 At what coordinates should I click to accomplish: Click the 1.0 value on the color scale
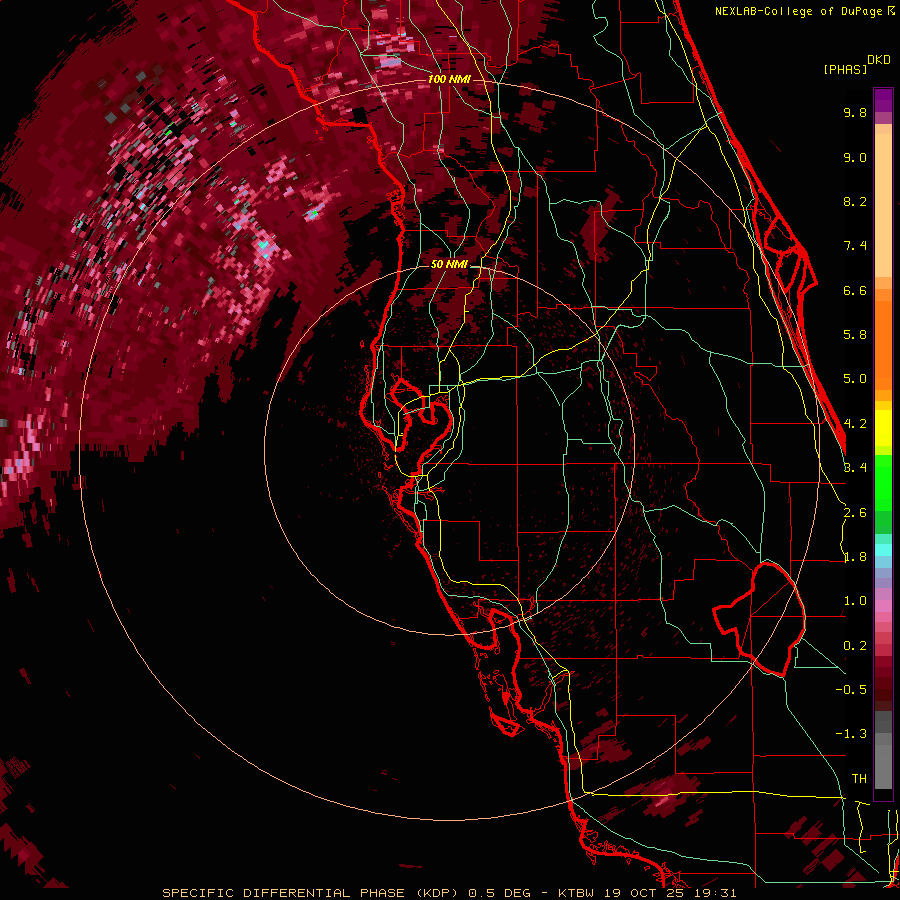tap(855, 601)
